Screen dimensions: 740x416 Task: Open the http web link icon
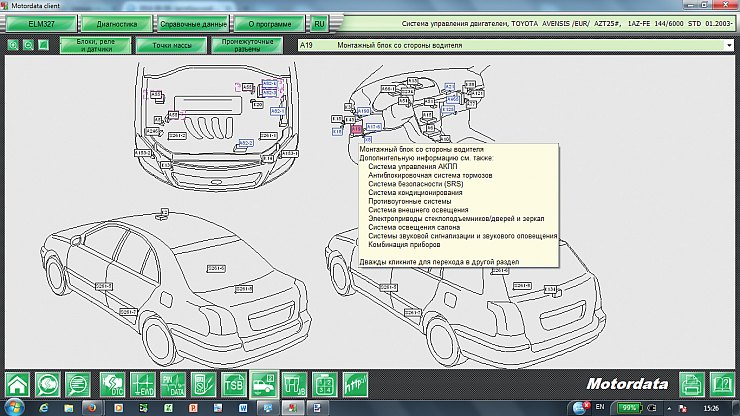[x=355, y=384]
